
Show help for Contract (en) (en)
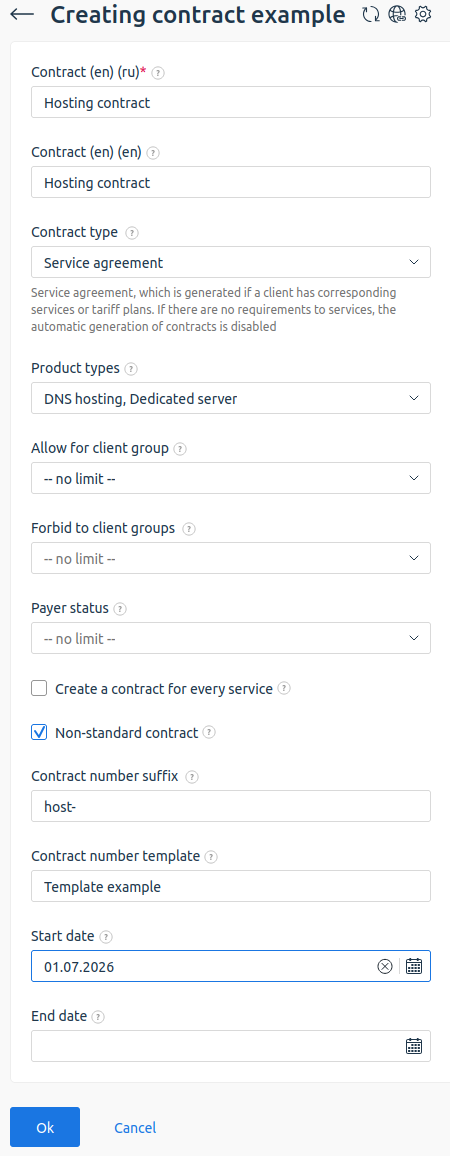point(153,153)
